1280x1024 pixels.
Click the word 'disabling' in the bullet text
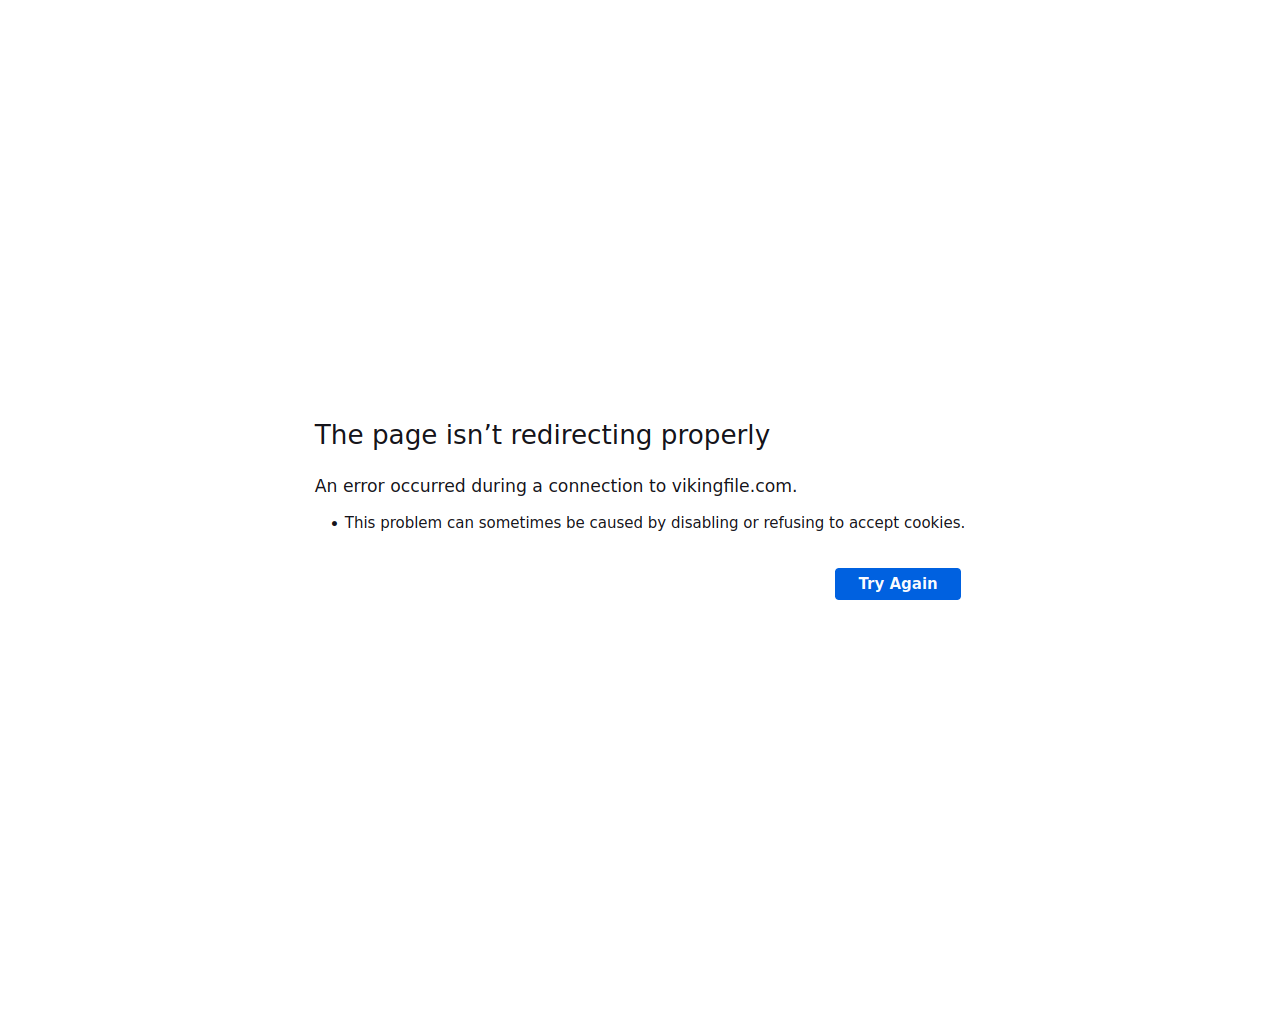(704, 523)
